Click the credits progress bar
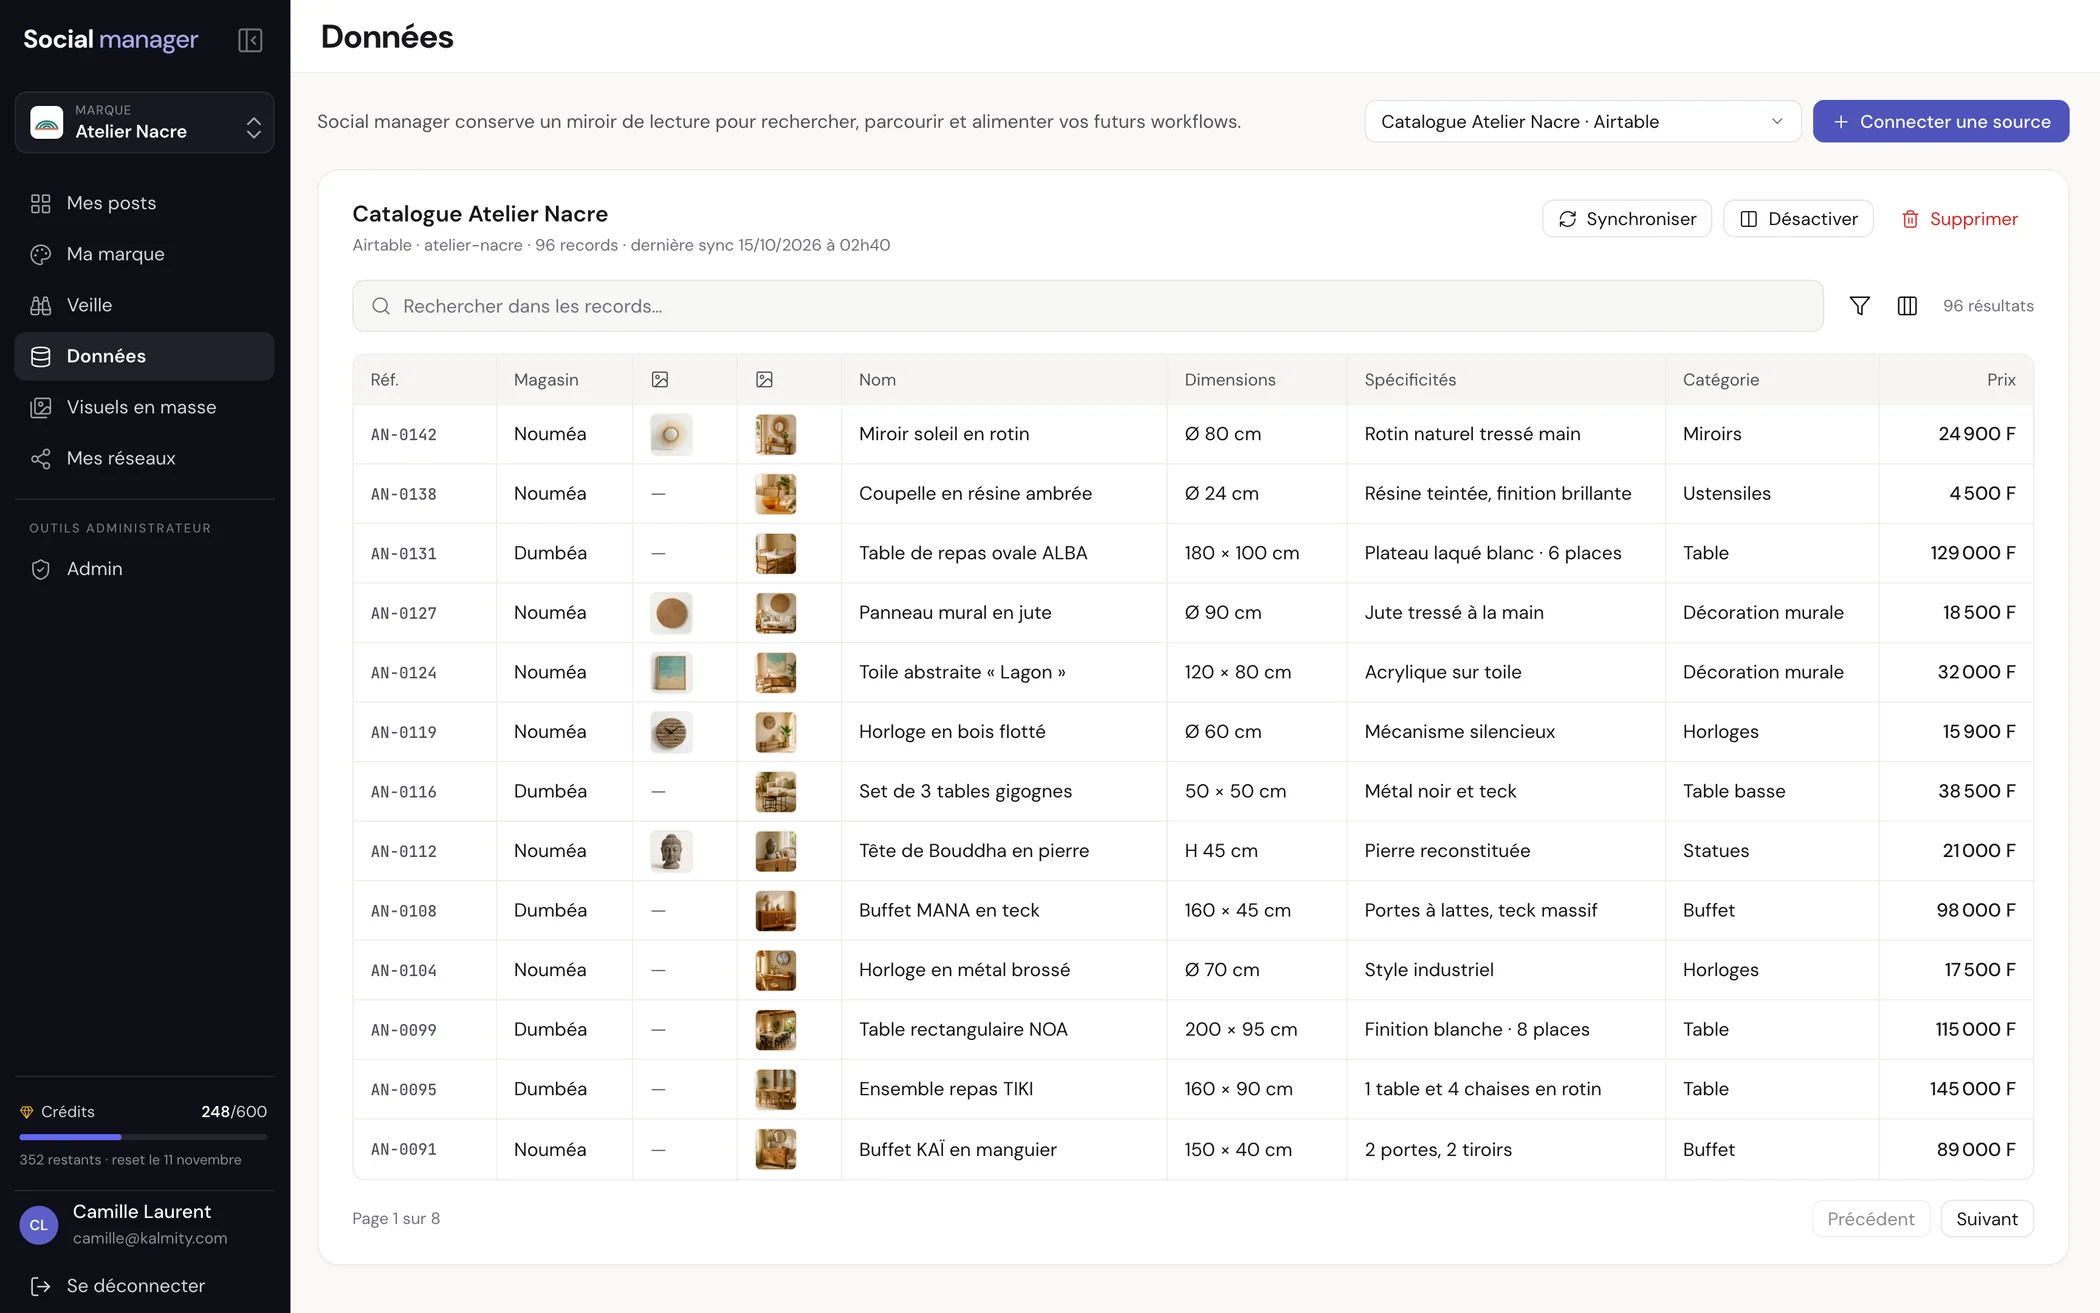Viewport: 2100px width, 1313px height. 143,1137
